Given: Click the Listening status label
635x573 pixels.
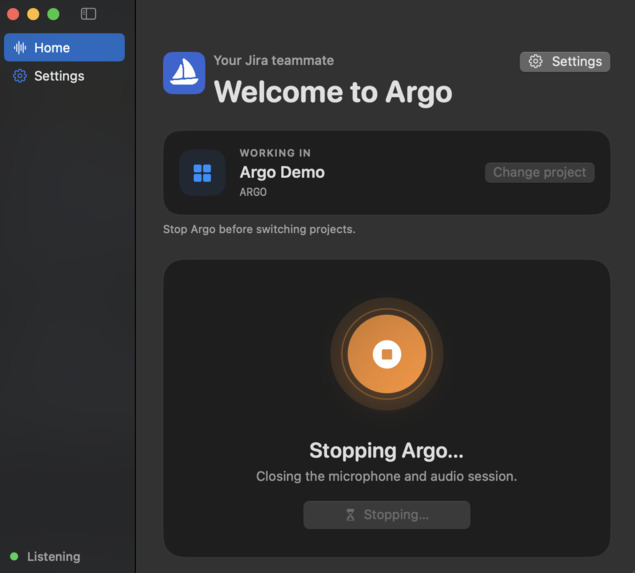Looking at the screenshot, I should point(53,556).
